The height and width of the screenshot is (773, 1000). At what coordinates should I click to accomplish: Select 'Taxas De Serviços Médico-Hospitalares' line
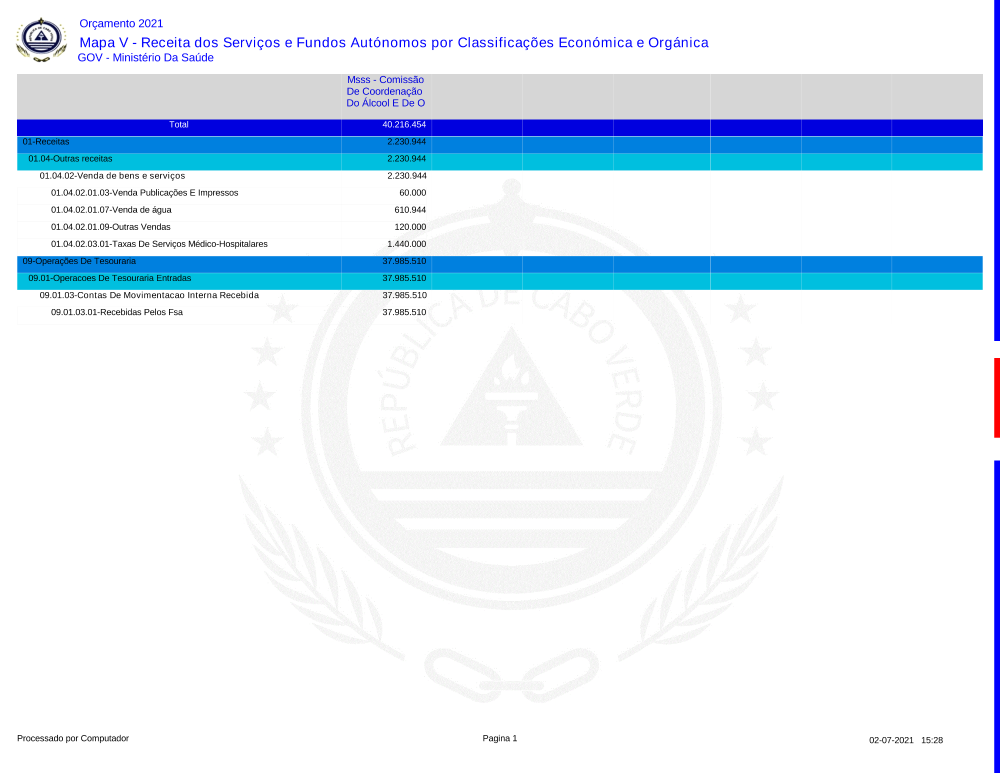[159, 244]
